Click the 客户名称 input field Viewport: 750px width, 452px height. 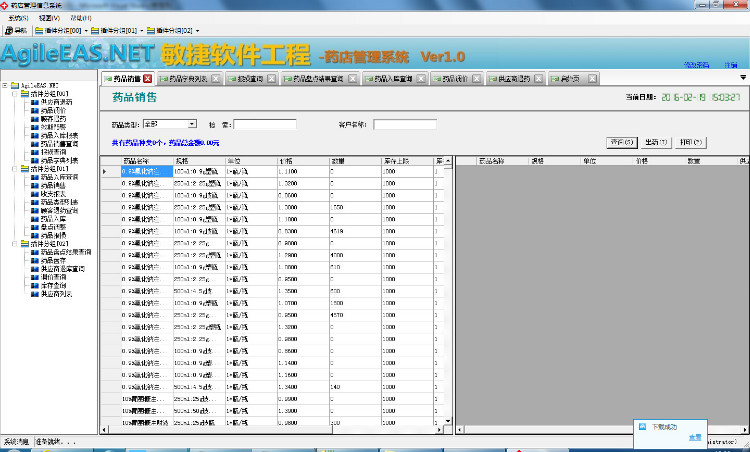click(x=405, y=124)
